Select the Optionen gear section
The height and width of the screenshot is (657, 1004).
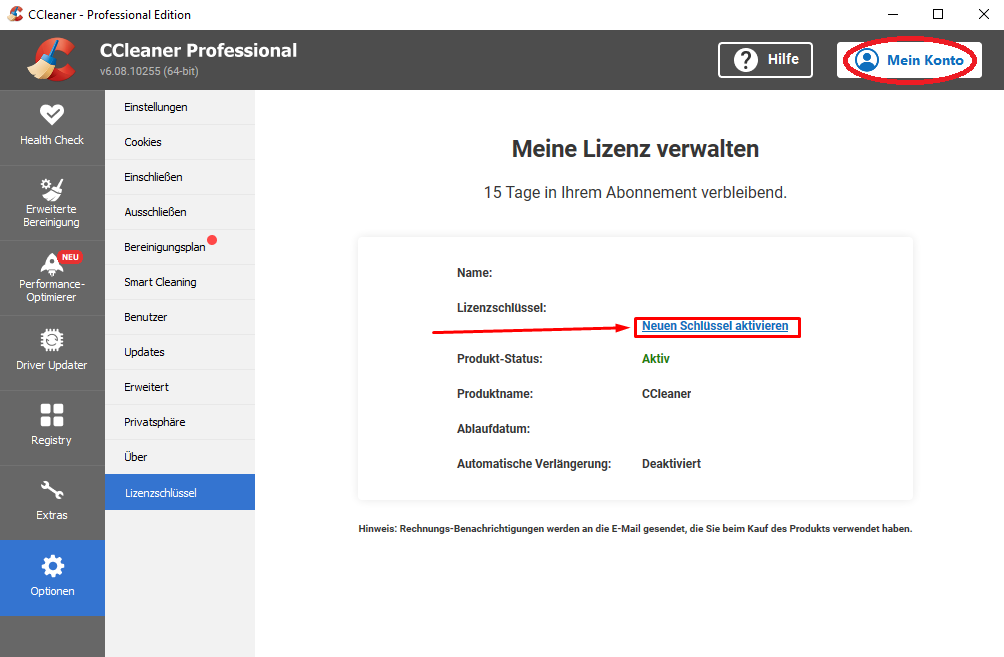(52, 578)
